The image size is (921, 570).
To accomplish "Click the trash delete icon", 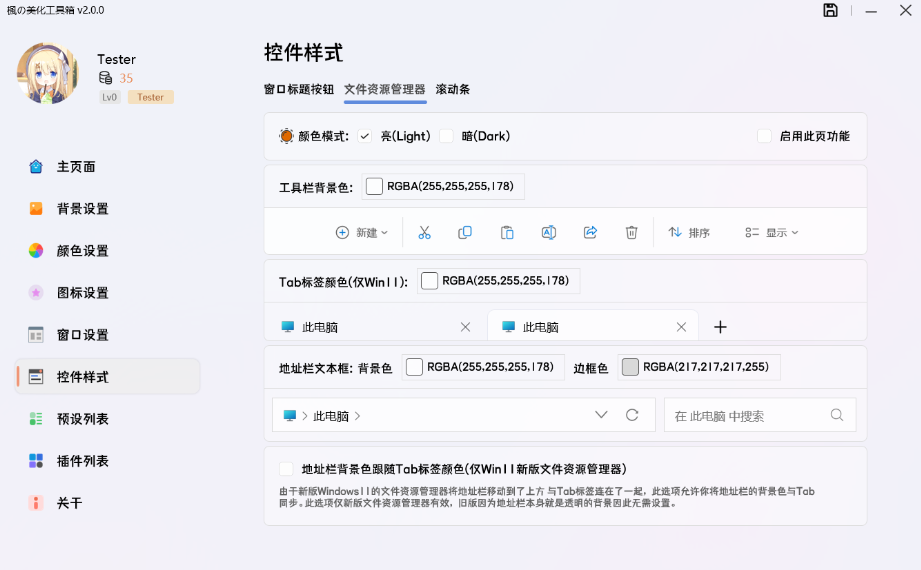I will (x=631, y=232).
